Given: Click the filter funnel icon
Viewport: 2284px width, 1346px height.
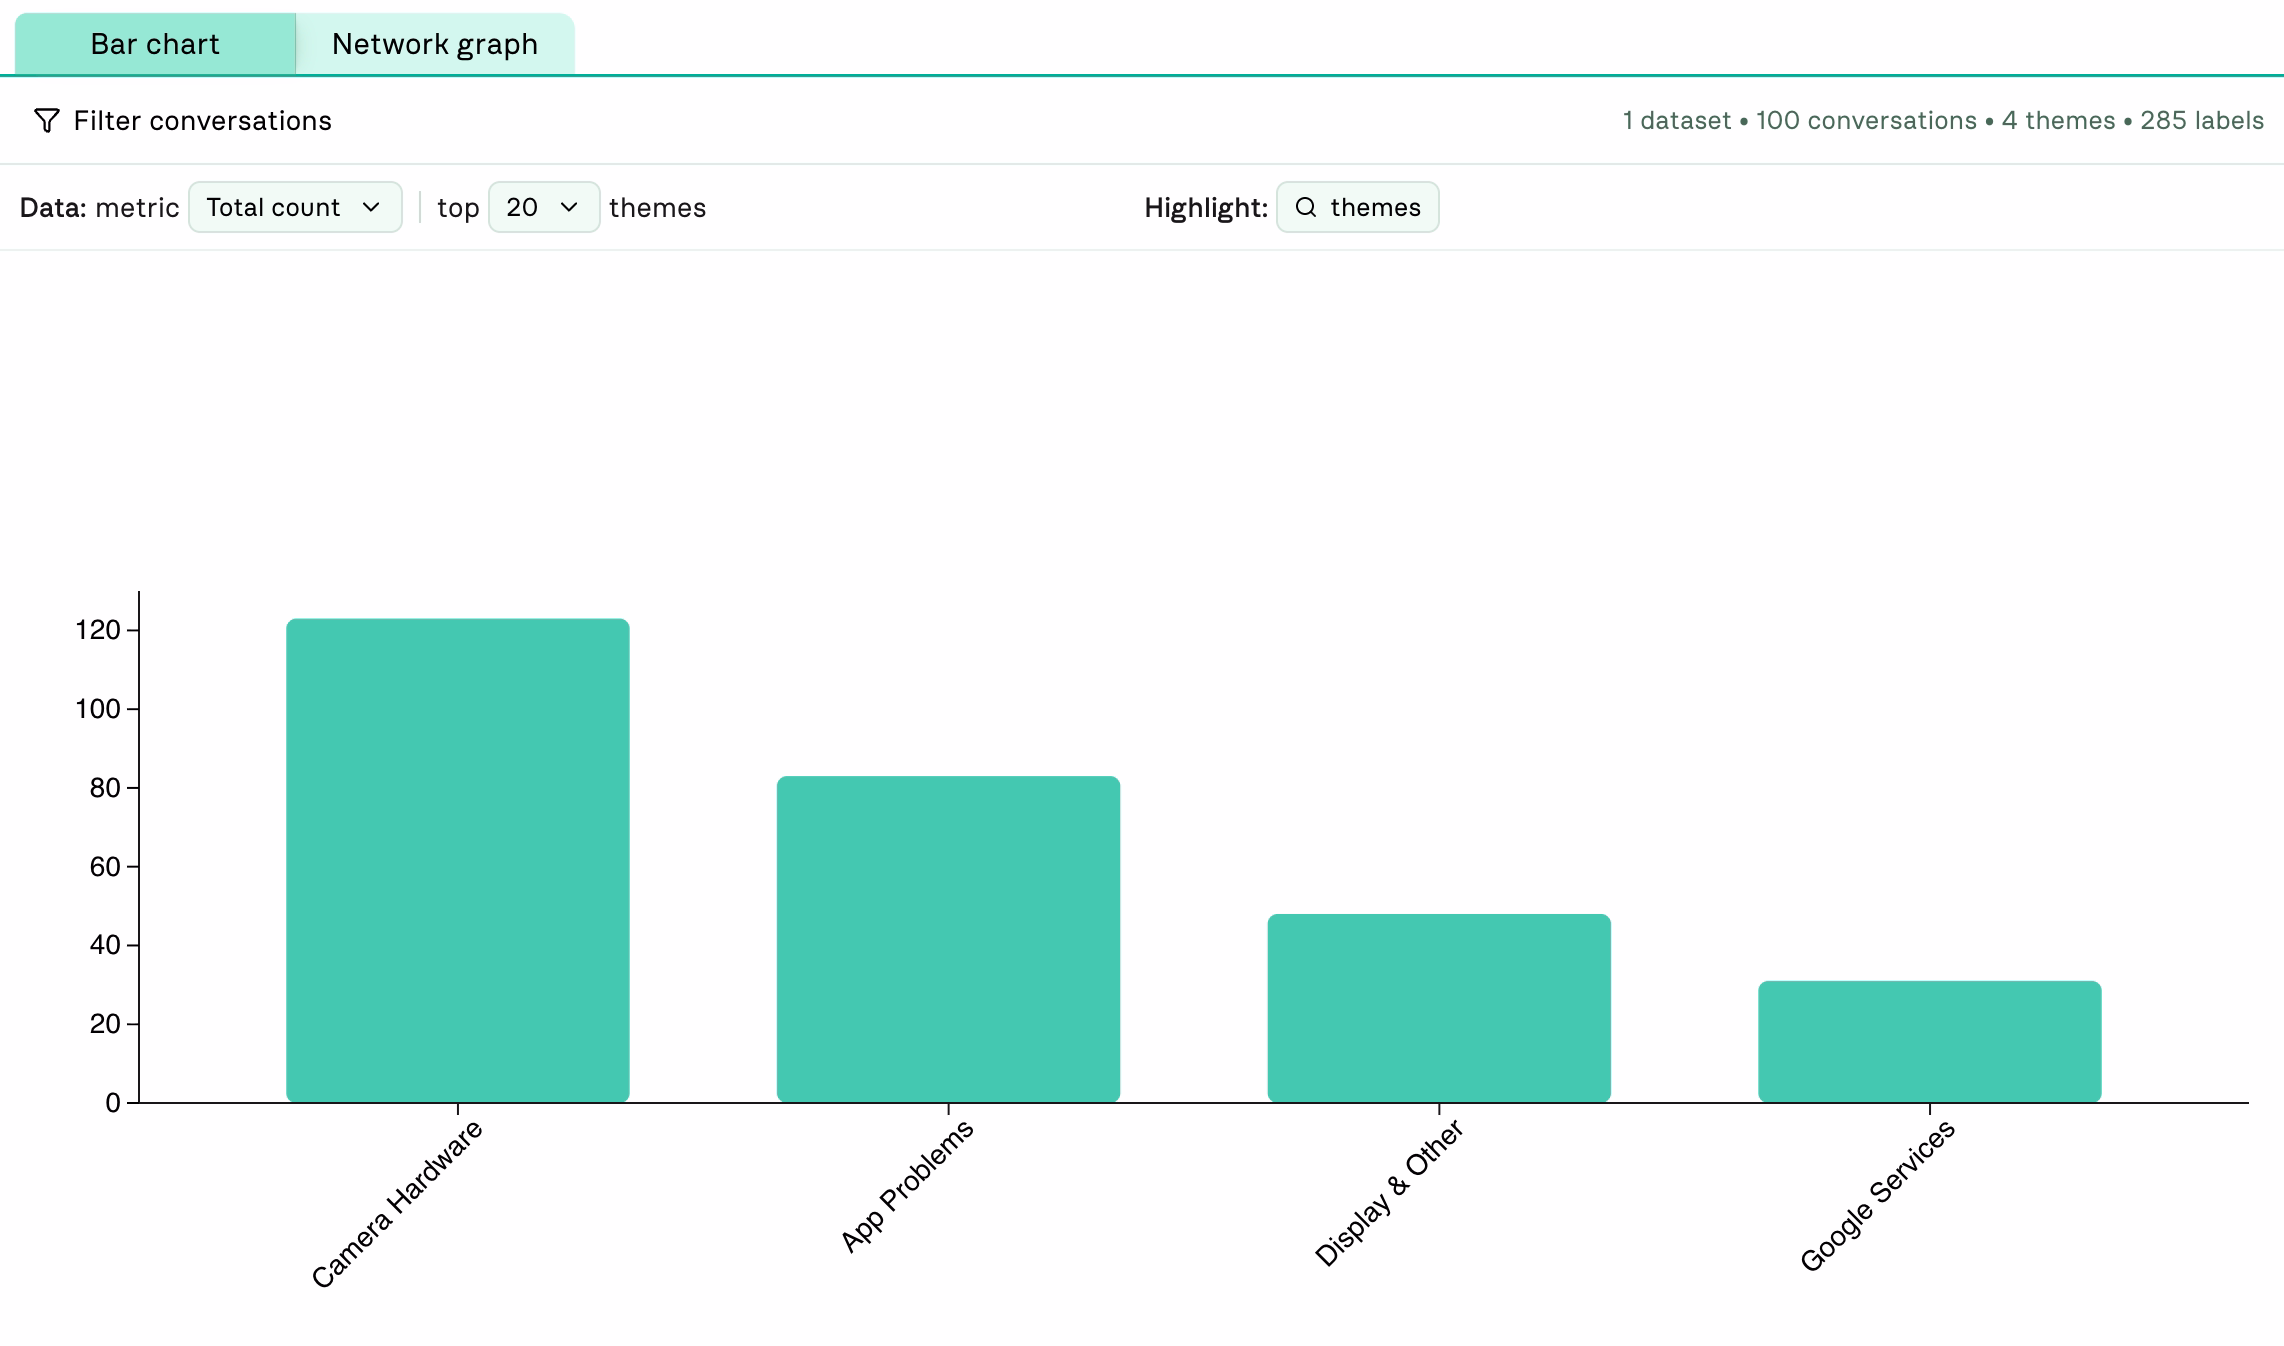Looking at the screenshot, I should tap(46, 121).
